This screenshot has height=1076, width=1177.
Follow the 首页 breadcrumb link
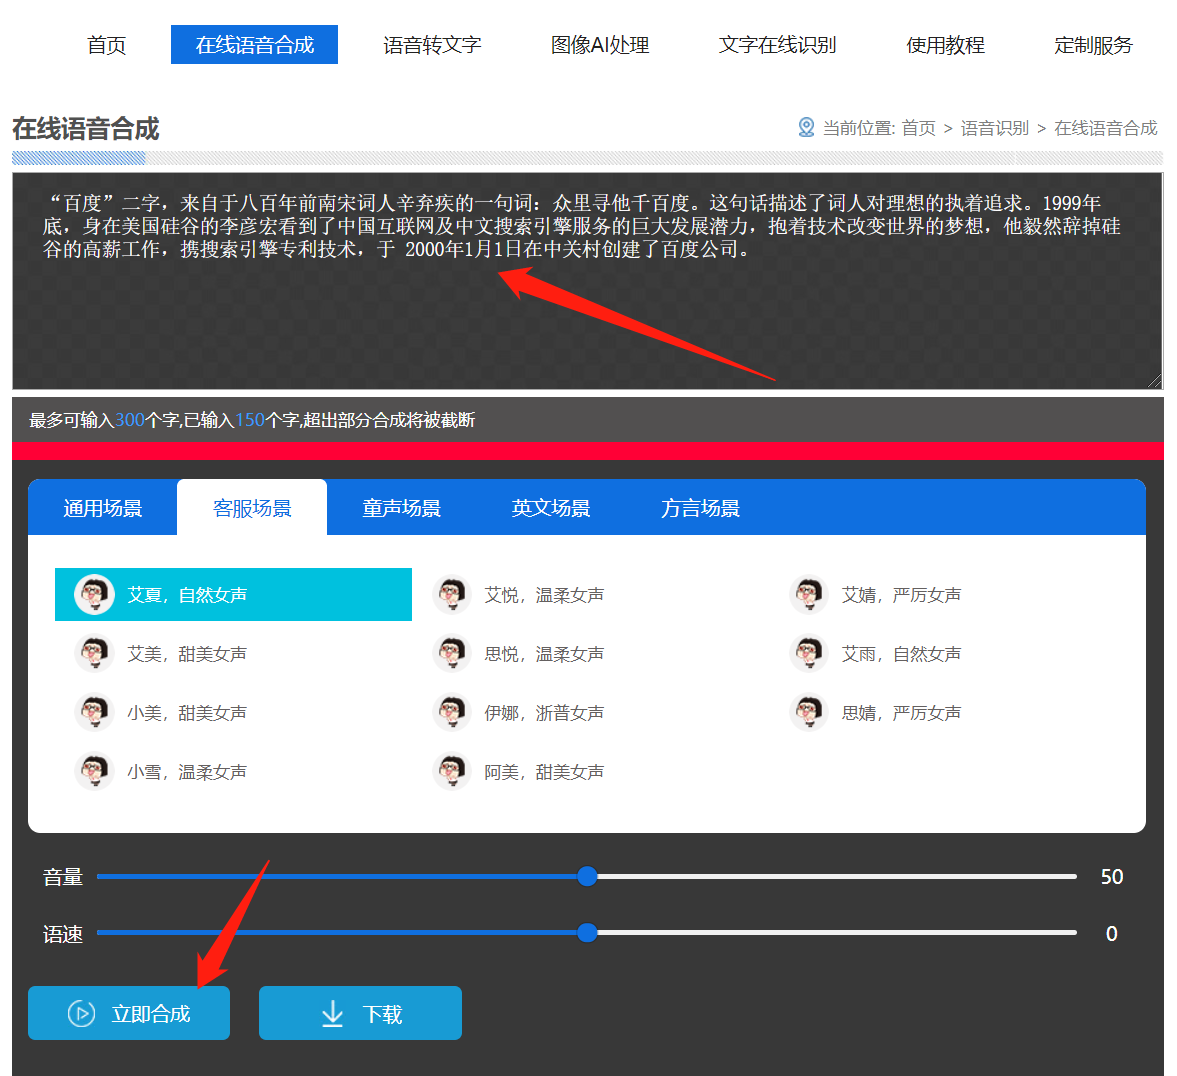point(918,128)
